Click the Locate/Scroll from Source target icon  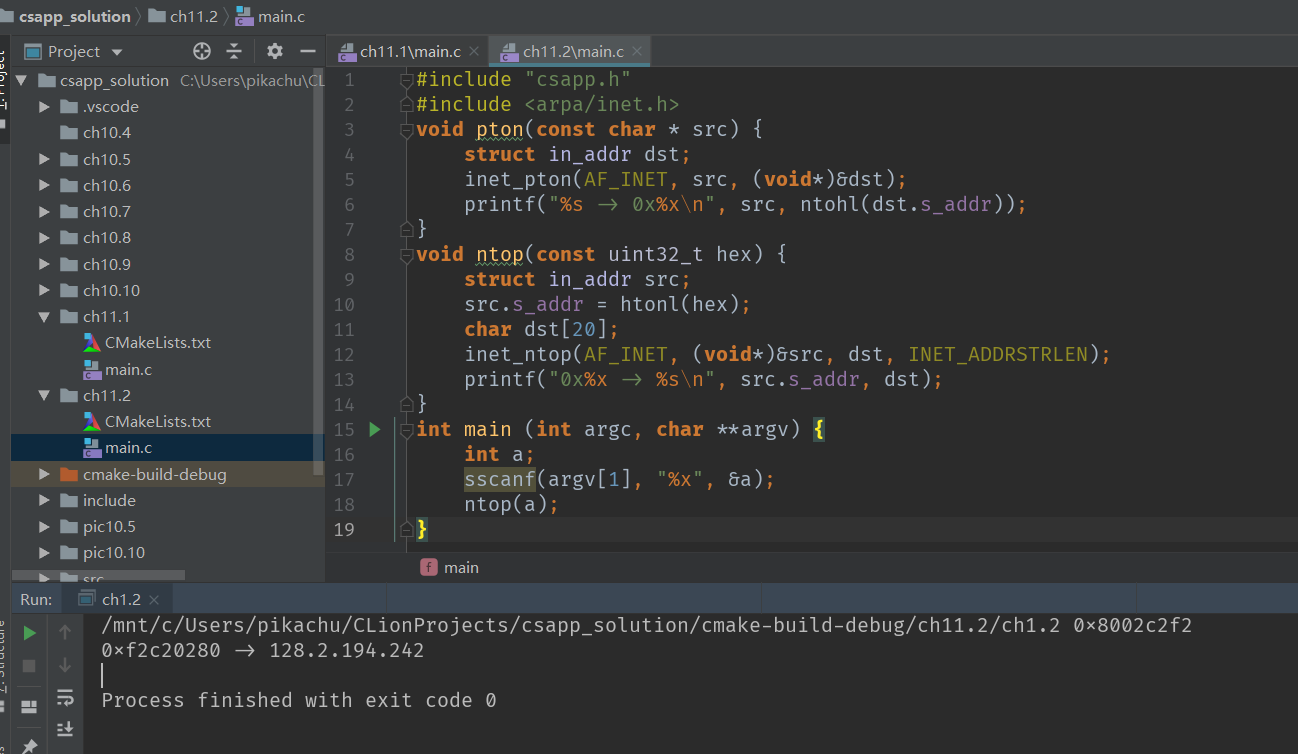tap(202, 51)
